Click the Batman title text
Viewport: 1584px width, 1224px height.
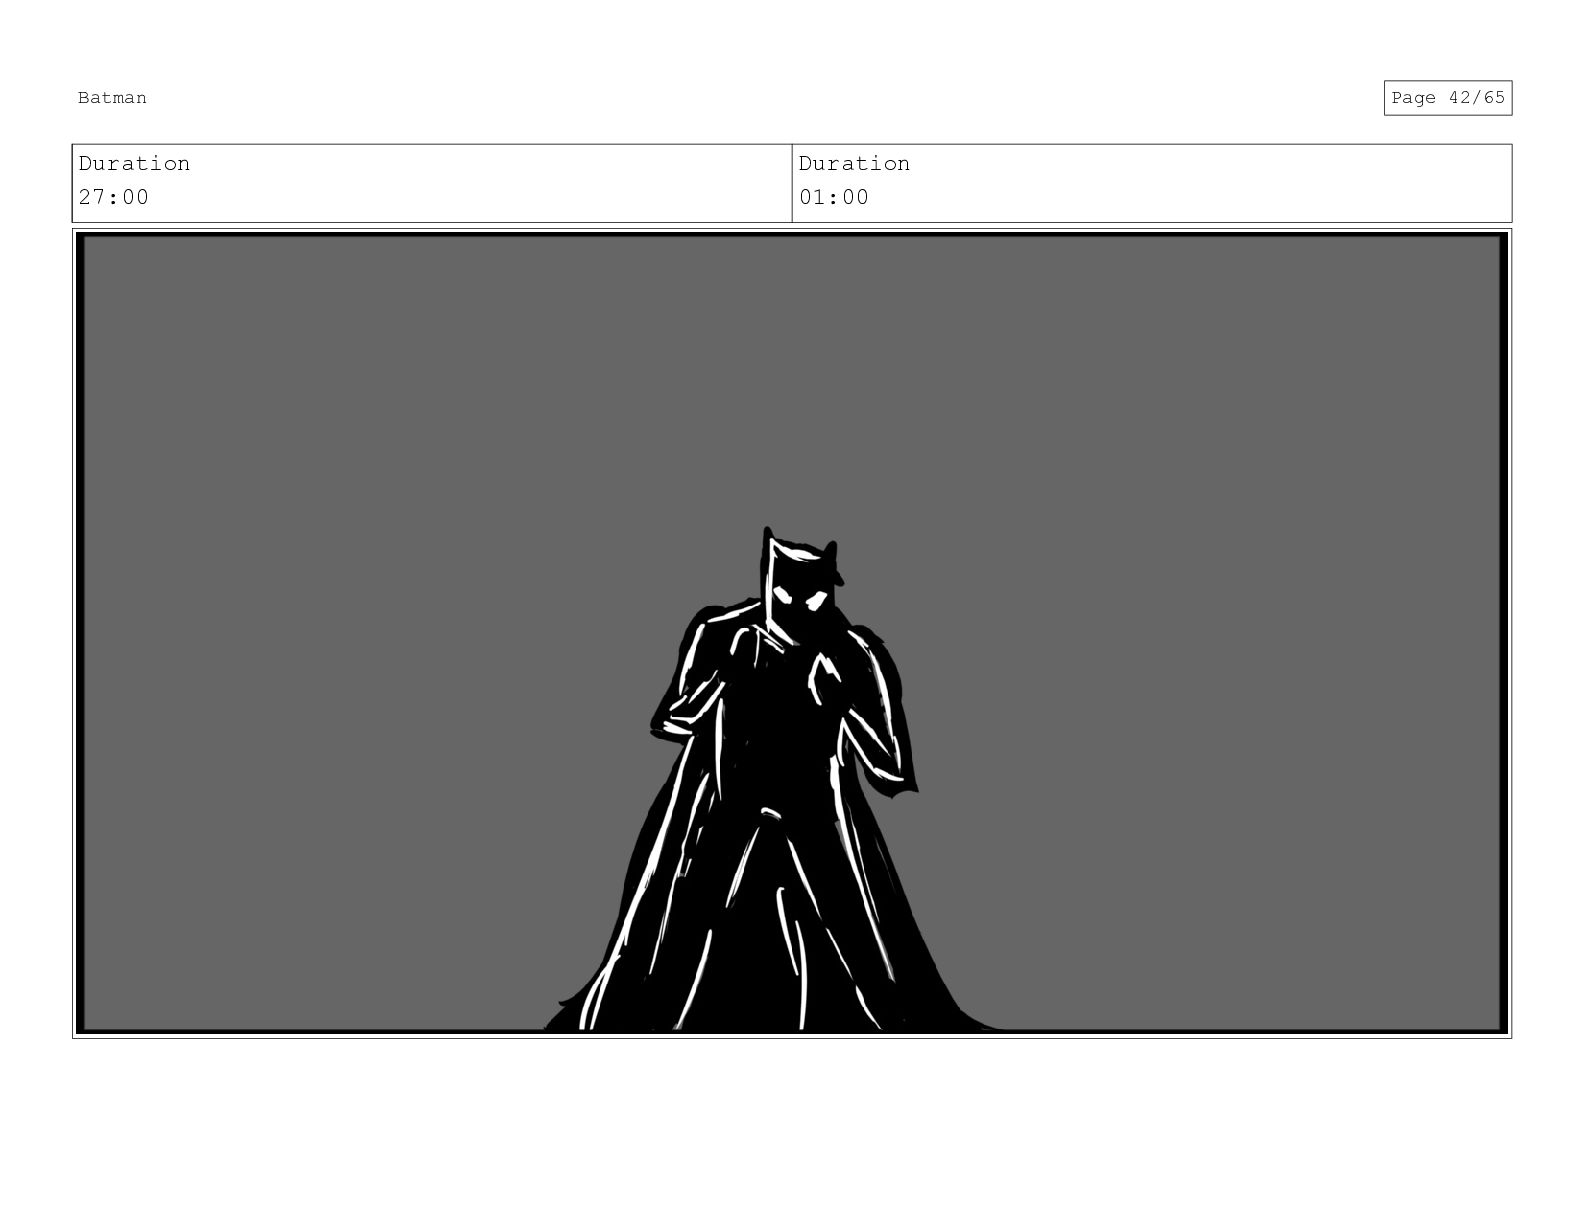coord(112,98)
